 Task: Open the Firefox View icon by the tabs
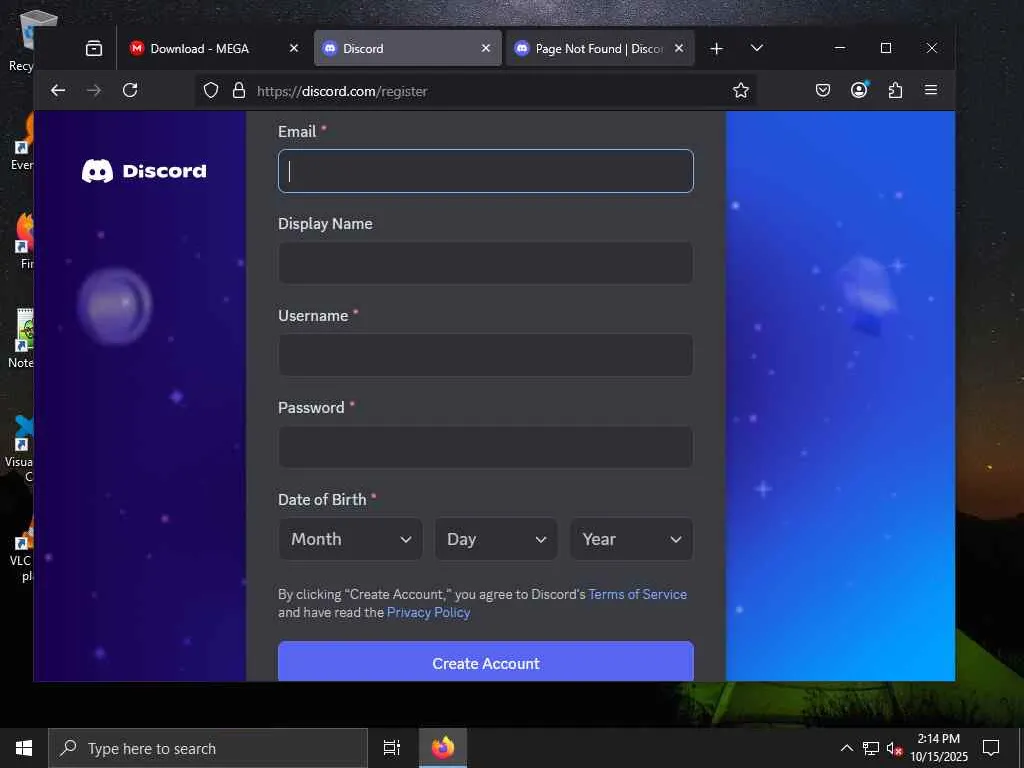(x=94, y=48)
